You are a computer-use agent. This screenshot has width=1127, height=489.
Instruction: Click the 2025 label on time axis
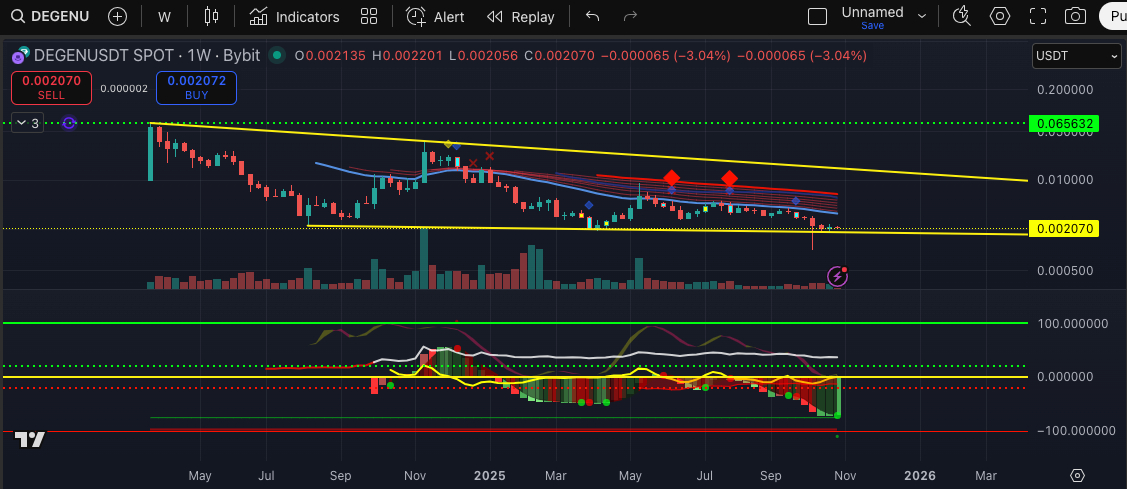(491, 475)
